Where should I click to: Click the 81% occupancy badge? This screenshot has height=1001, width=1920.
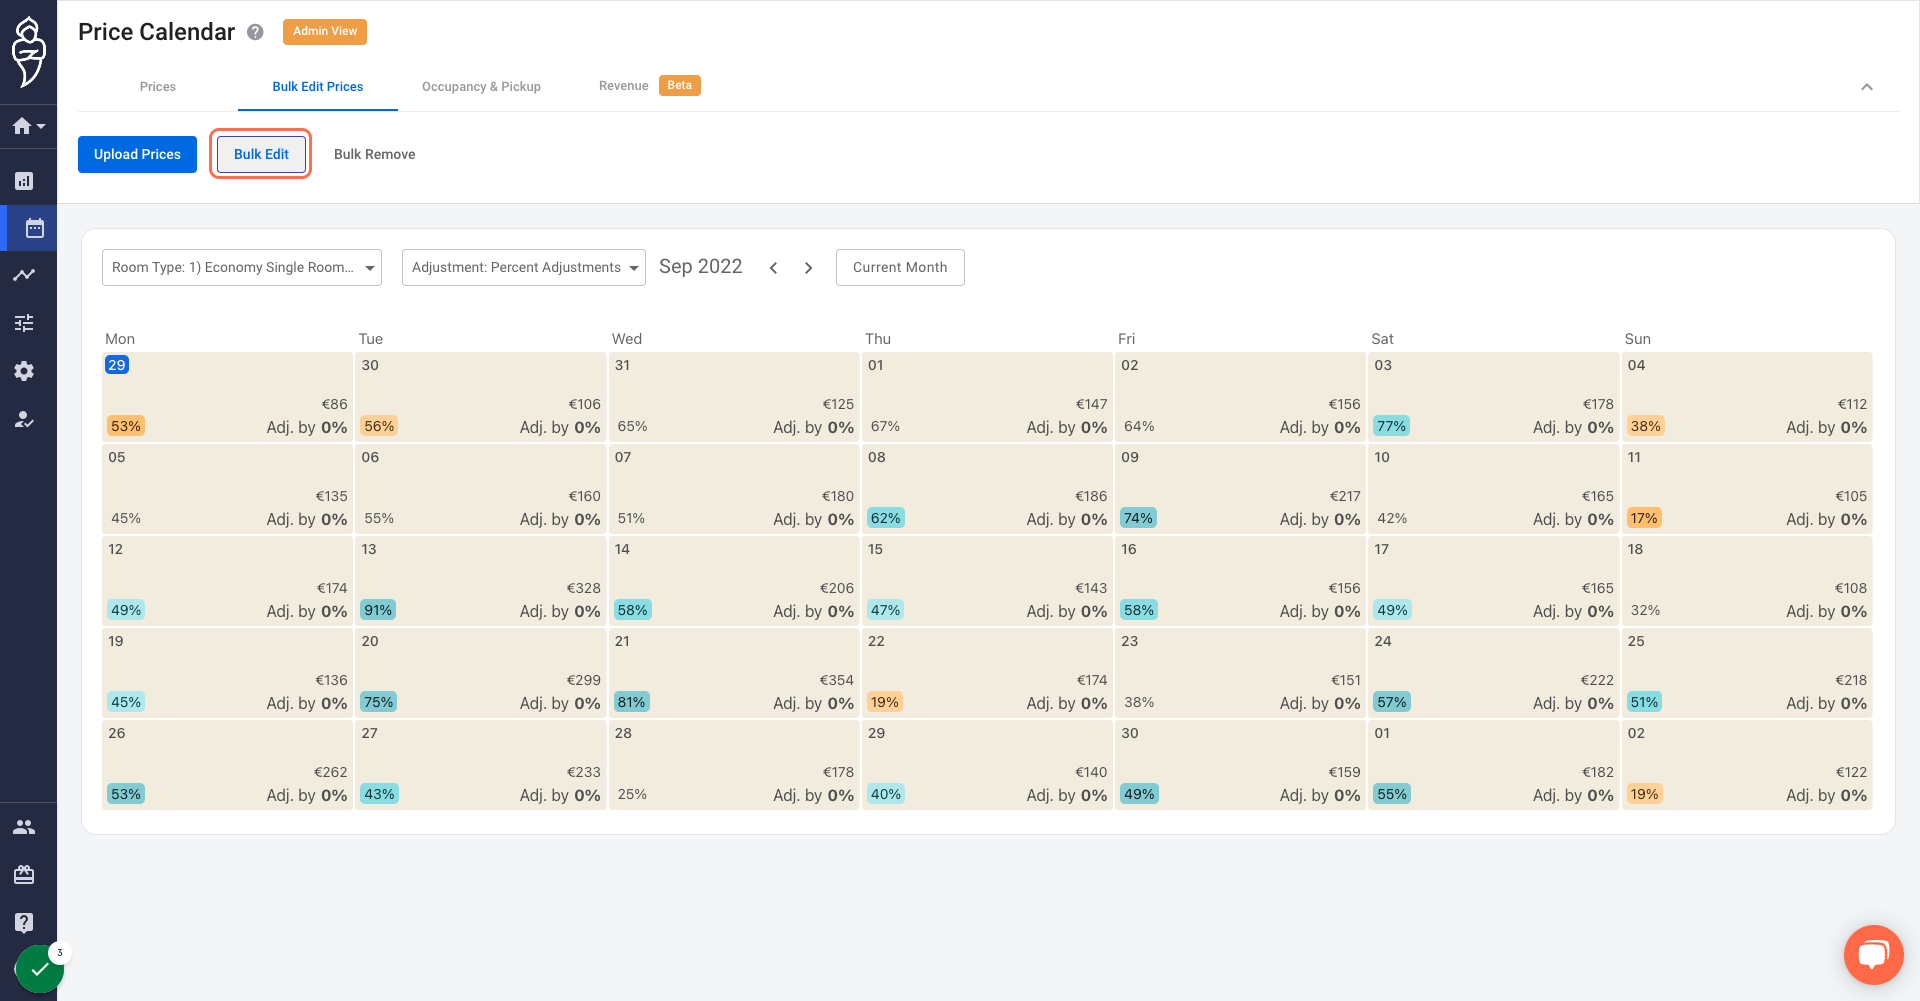pyautogui.click(x=631, y=702)
